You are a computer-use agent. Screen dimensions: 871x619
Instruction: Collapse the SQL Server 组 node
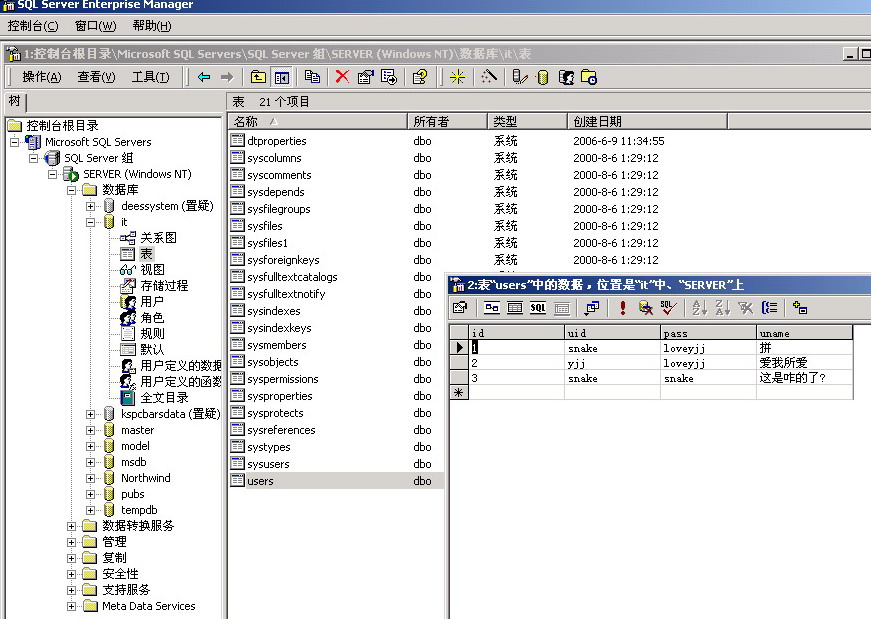point(33,158)
